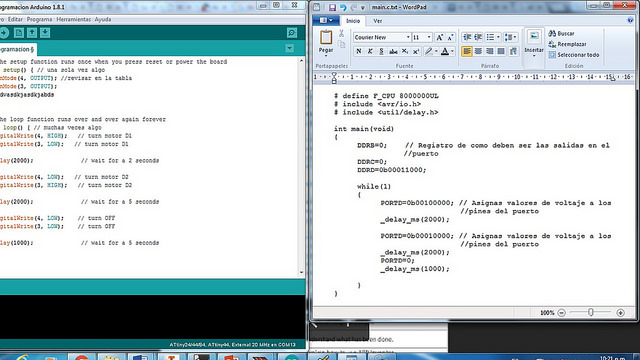Open the Courier New font family dropdown
640x360 pixels.
[408, 37]
